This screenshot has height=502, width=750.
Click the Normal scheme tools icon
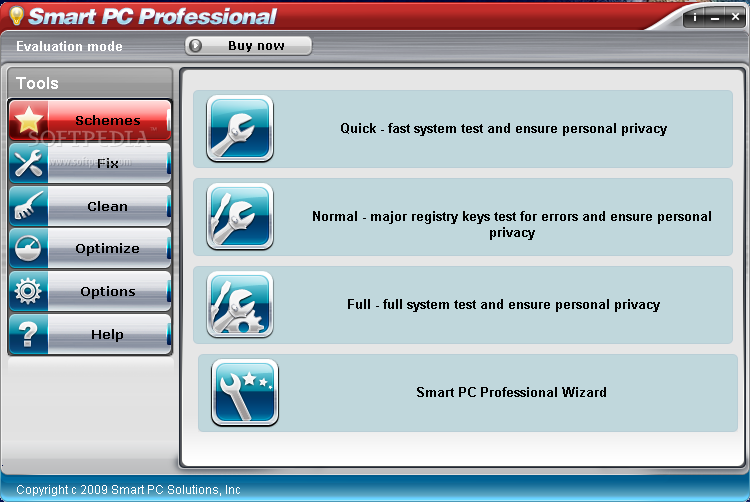click(240, 216)
